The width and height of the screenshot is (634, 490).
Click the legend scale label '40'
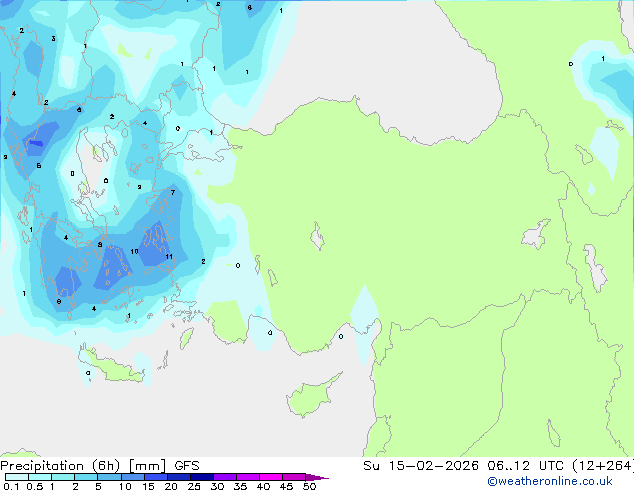click(x=263, y=486)
